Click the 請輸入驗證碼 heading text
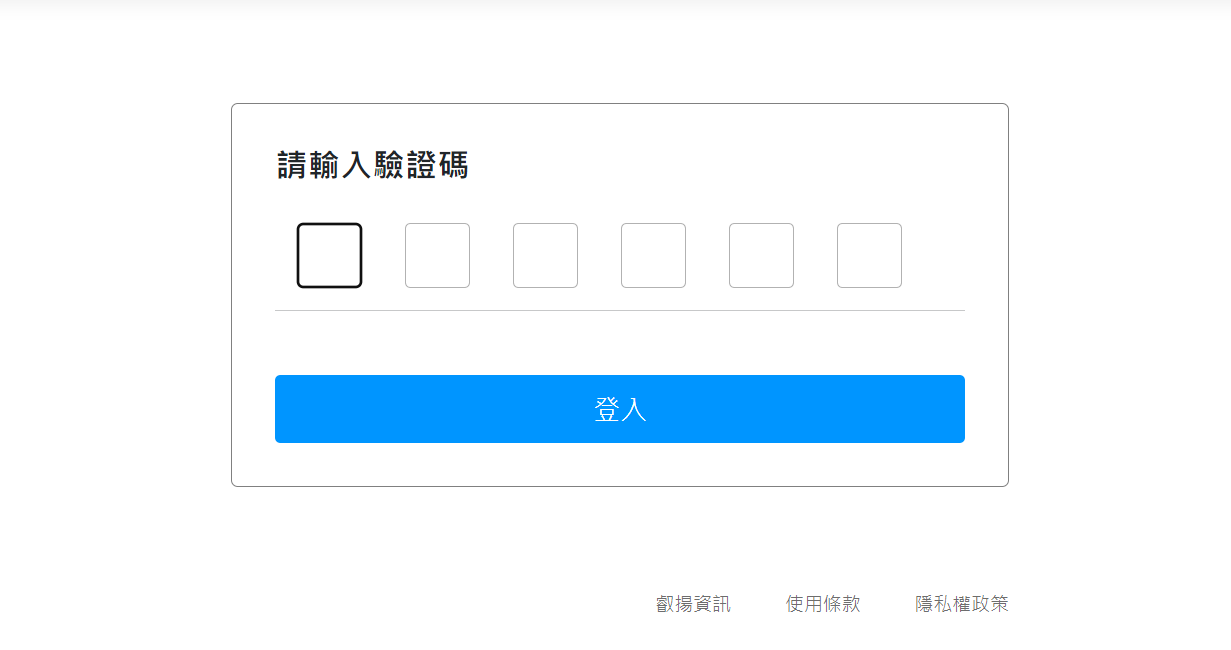This screenshot has height=650, width=1231. [x=372, y=165]
